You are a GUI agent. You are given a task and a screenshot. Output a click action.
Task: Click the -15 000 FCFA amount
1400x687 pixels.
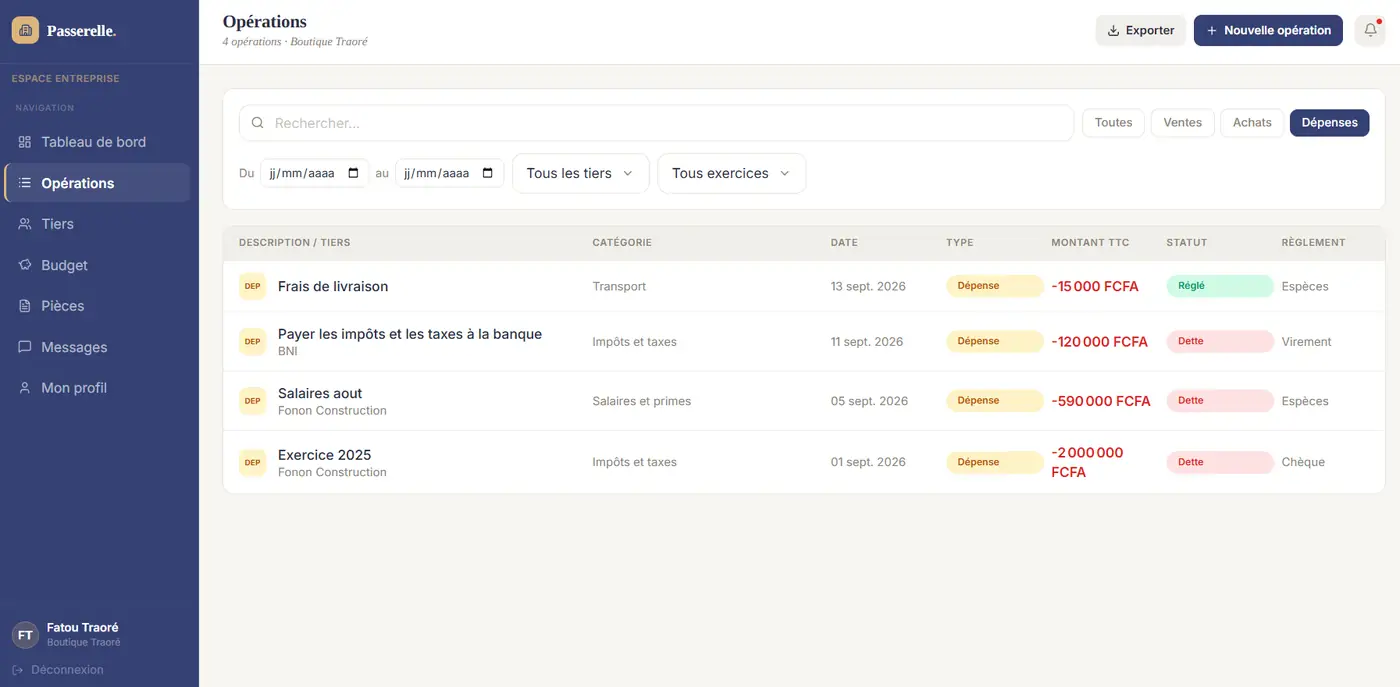pos(1095,286)
